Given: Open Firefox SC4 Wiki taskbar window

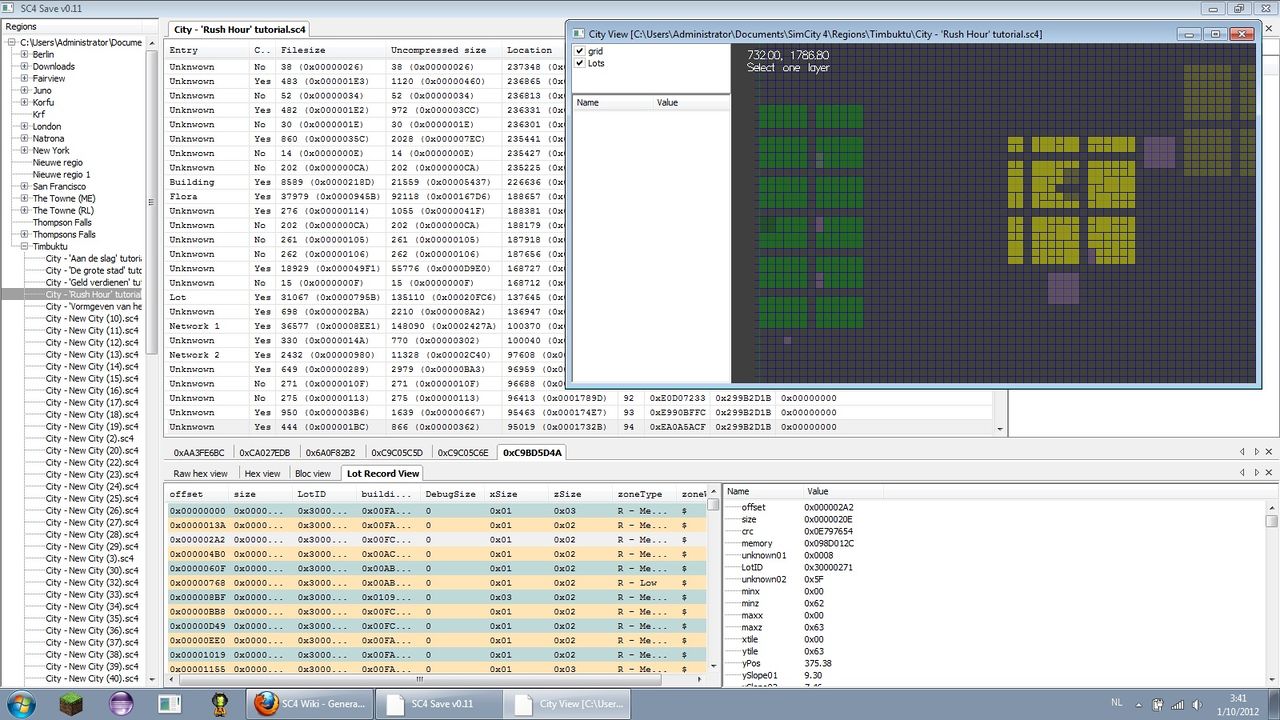Looking at the screenshot, I should pos(308,703).
